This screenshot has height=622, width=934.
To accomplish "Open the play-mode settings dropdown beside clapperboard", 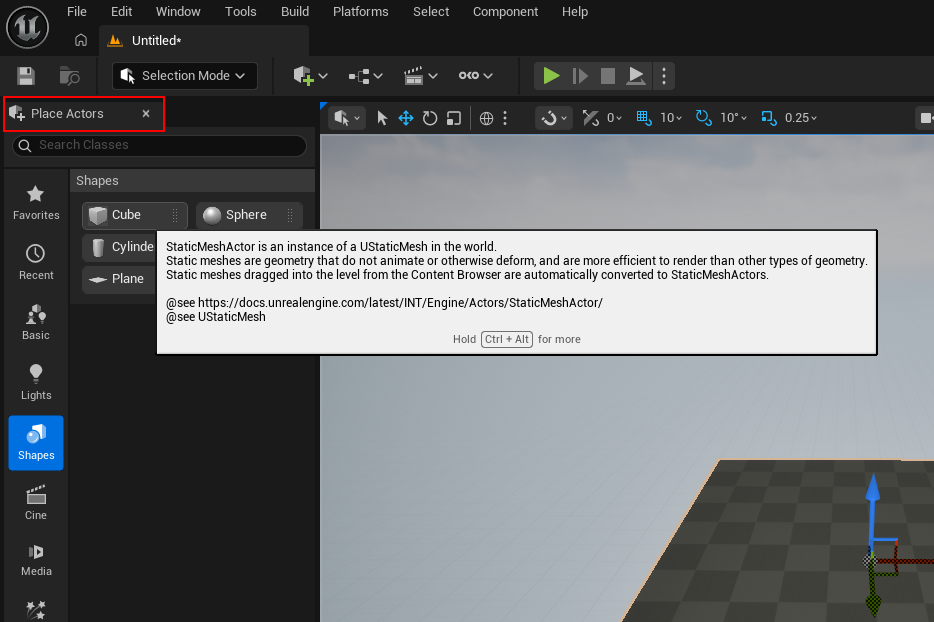I will (x=475, y=76).
